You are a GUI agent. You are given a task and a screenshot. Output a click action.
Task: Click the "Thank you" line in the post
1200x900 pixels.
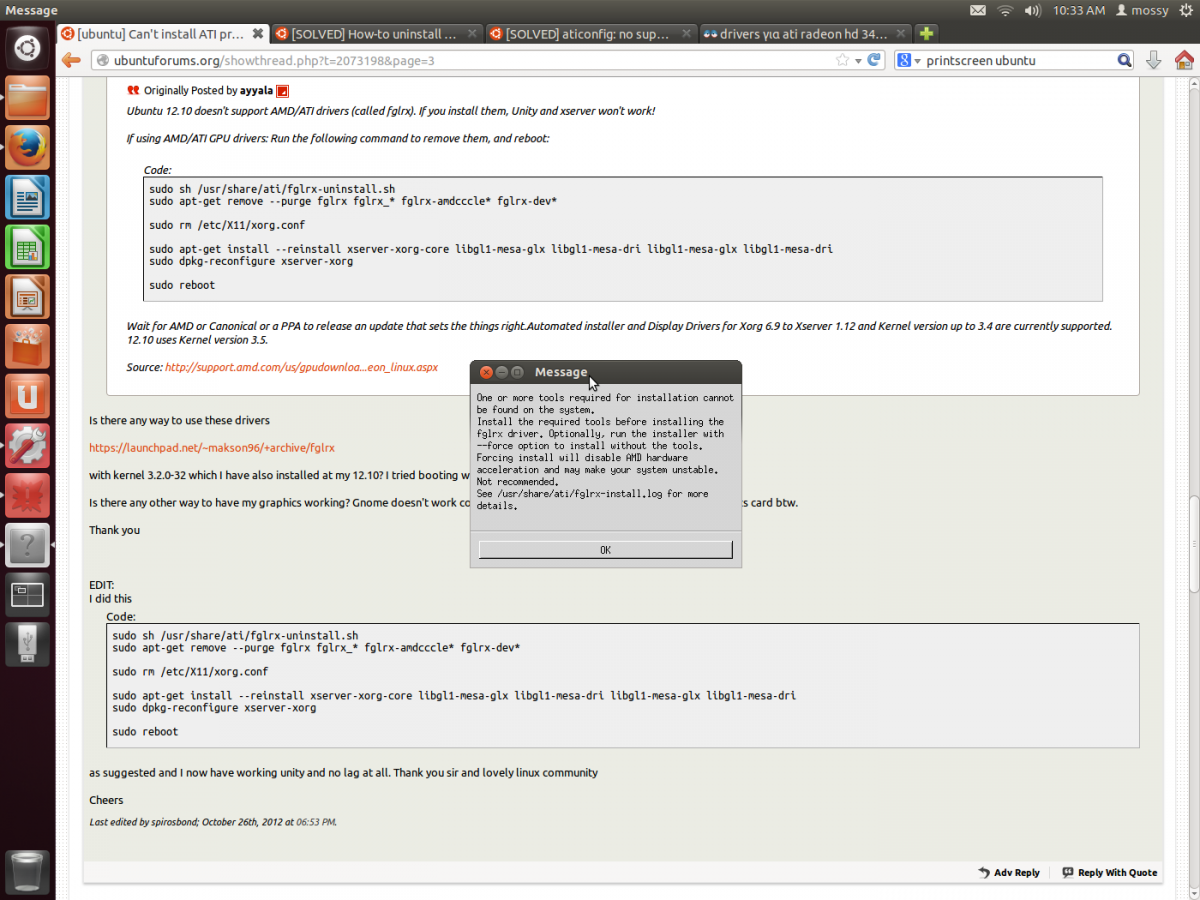click(x=114, y=530)
